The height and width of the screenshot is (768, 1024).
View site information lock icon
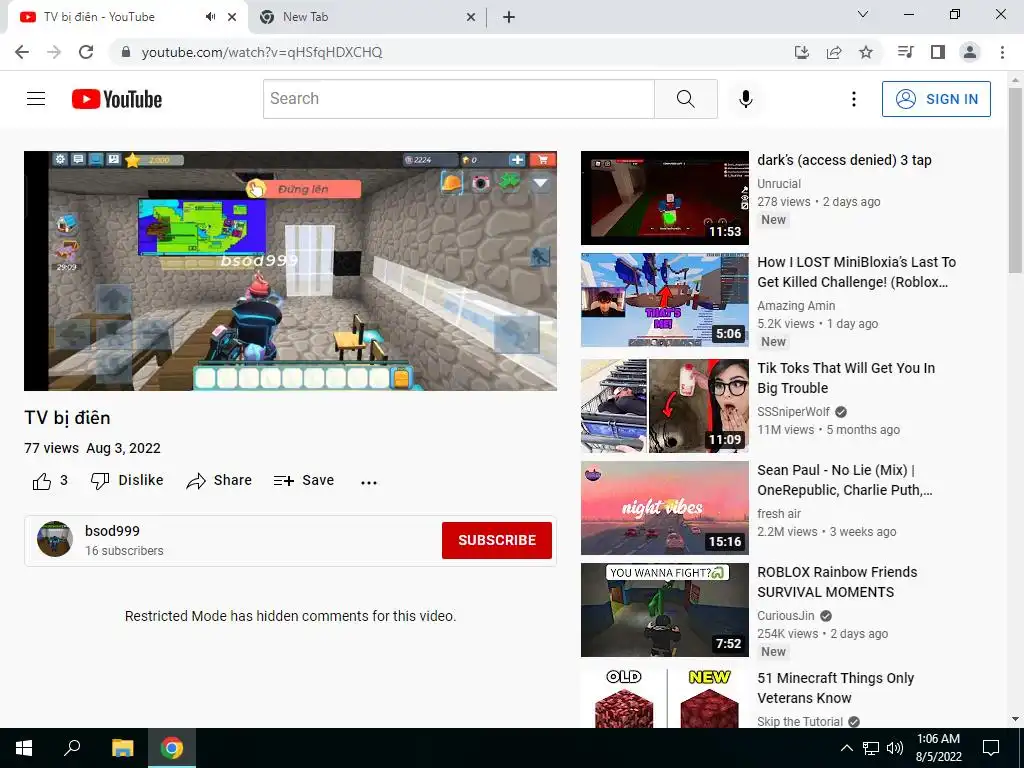pos(126,52)
